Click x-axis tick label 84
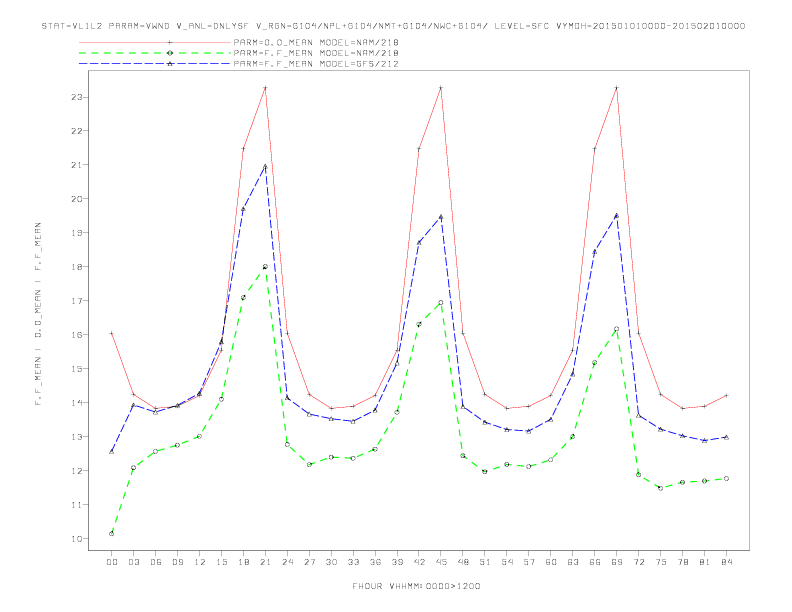Viewport: 792px width, 612px height. pos(727,562)
